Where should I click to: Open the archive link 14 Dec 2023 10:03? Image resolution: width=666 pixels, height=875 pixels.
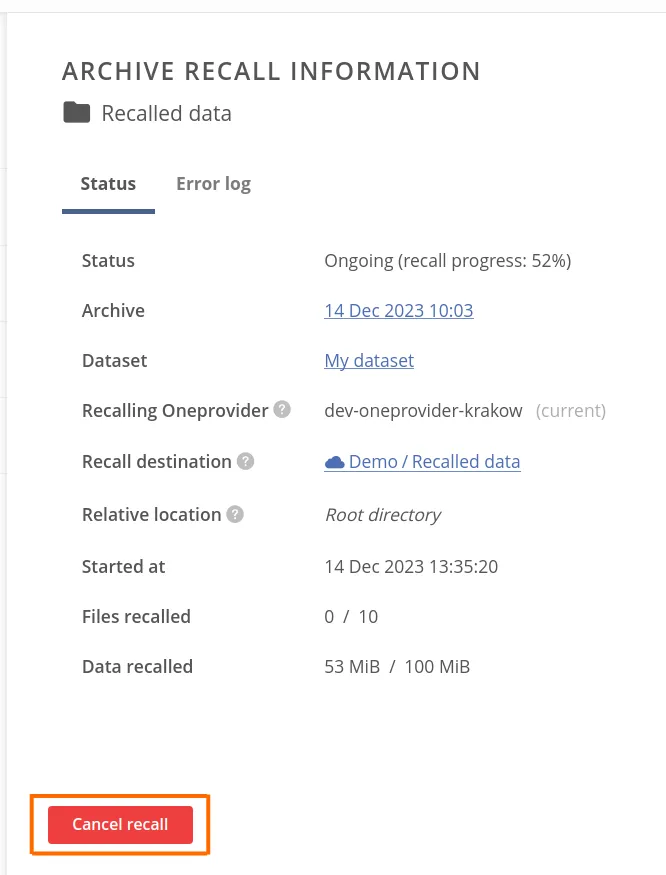[398, 310]
